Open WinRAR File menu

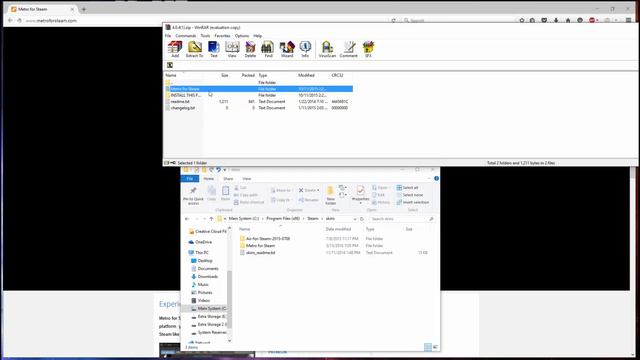pyautogui.click(x=168, y=36)
